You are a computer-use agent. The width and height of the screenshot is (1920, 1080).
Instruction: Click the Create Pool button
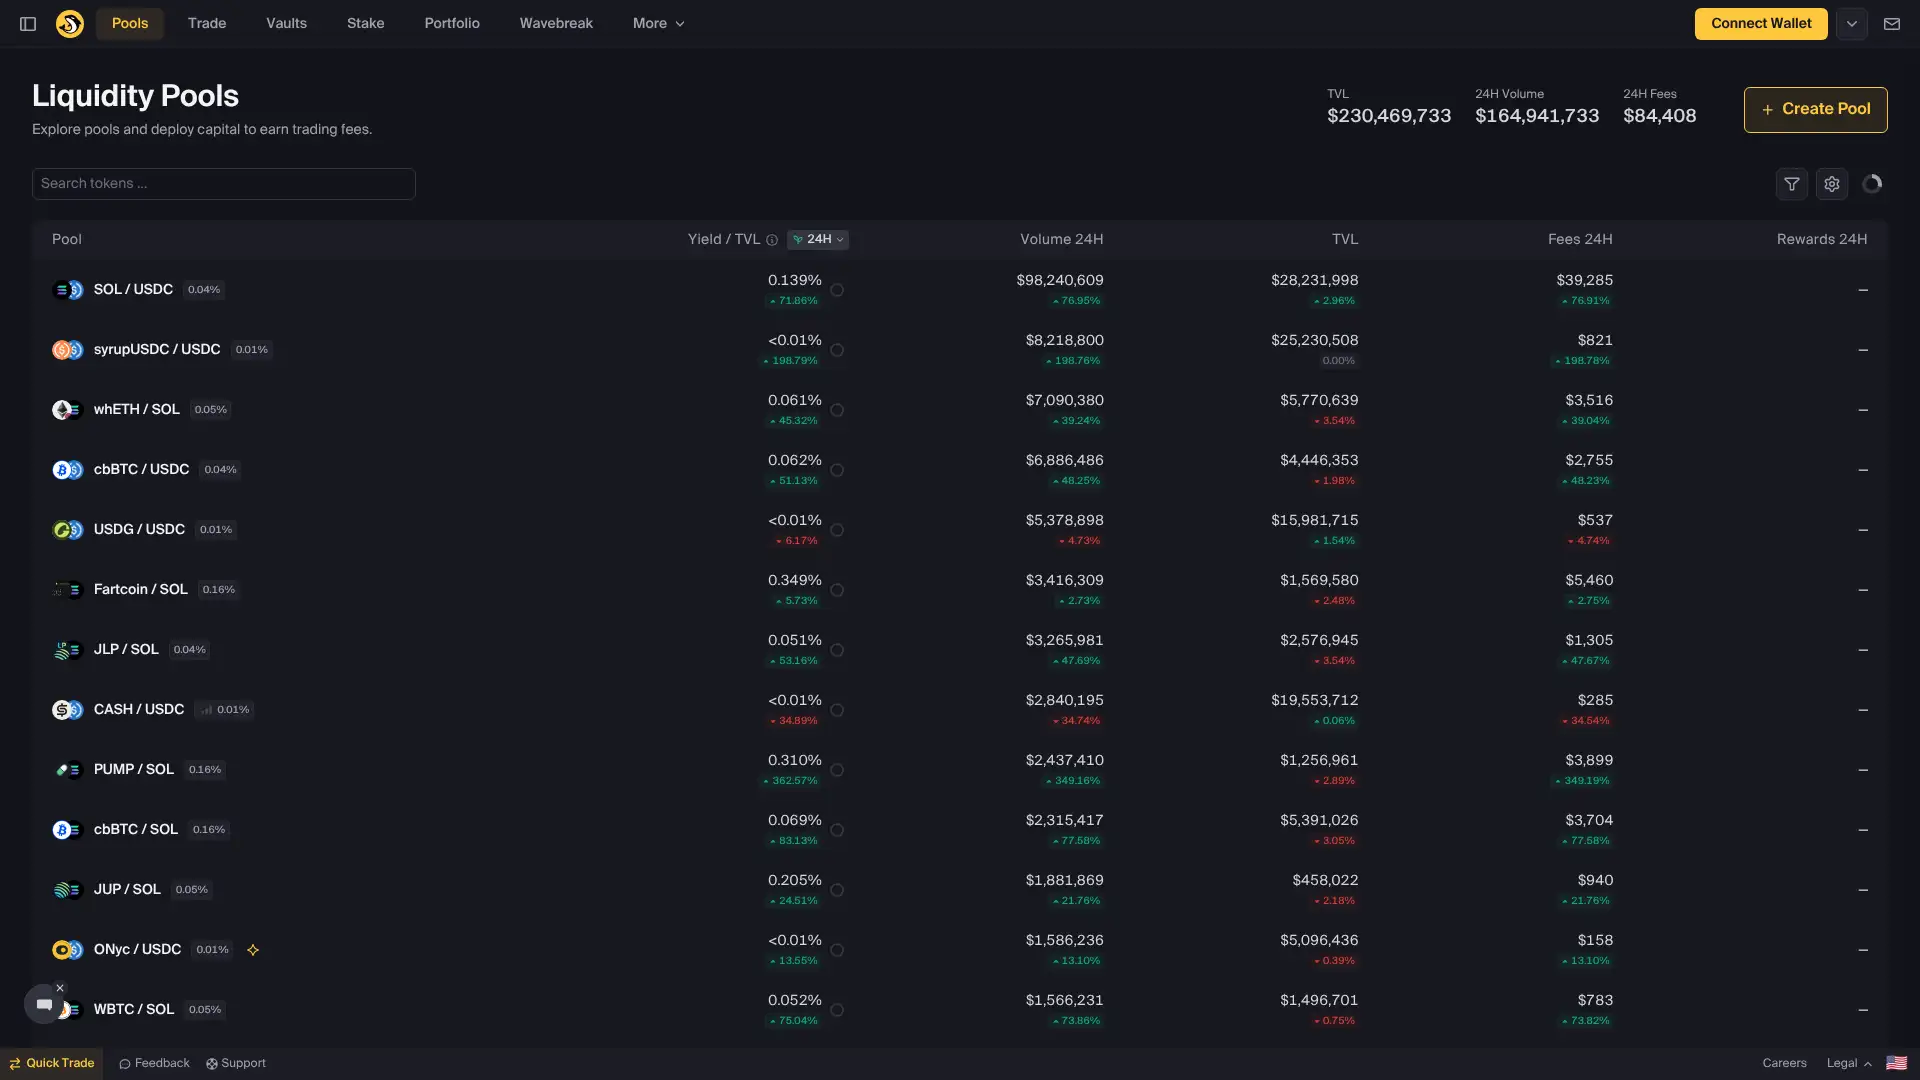(x=1816, y=110)
